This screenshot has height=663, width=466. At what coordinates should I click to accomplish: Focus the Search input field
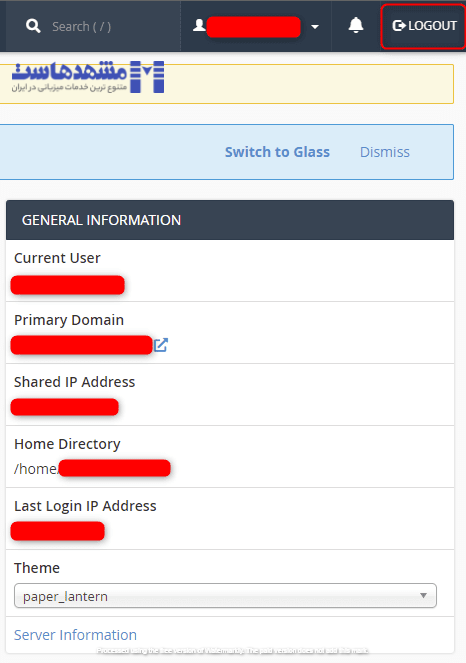[x=81, y=27]
